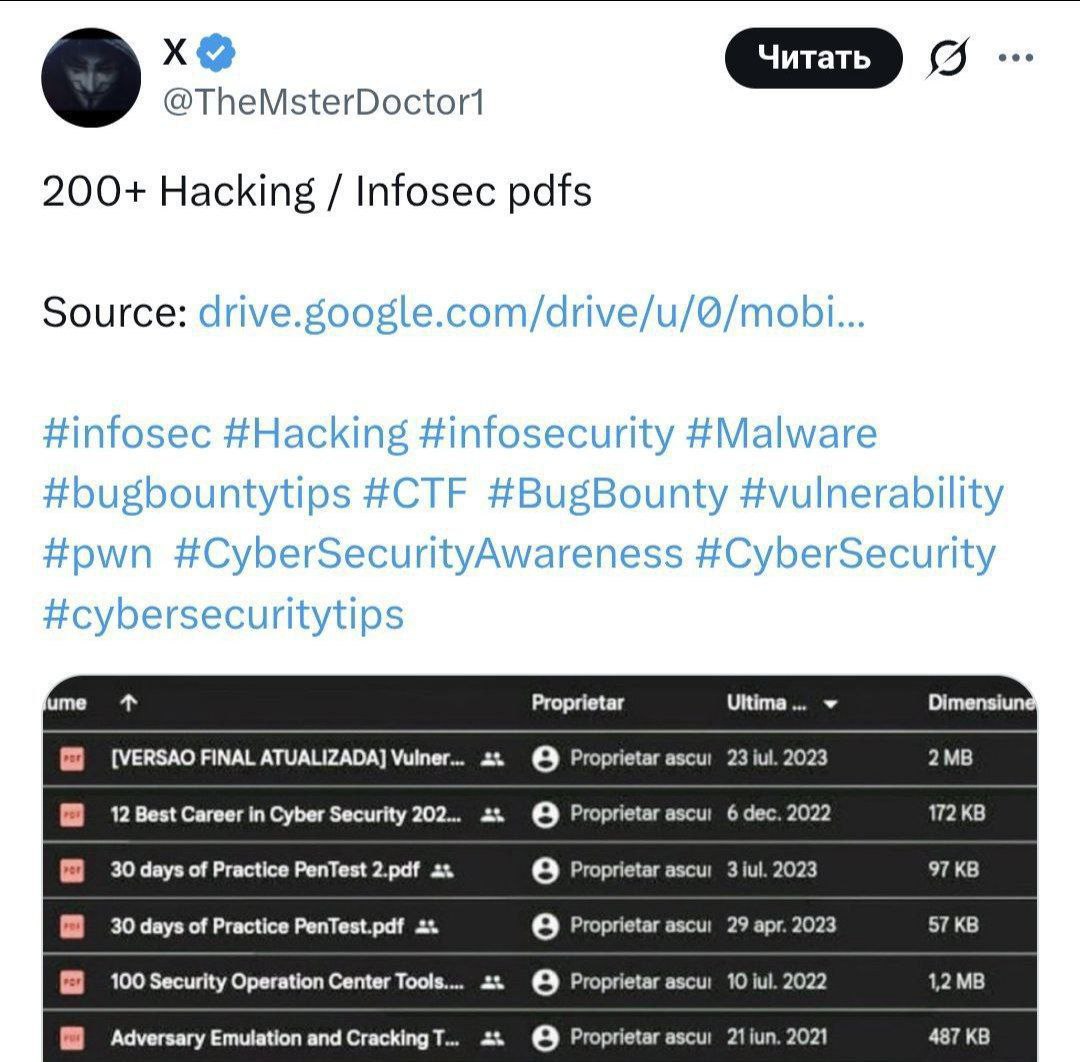Image resolution: width=1080 pixels, height=1062 pixels.
Task: Open the drive.google.com source link
Action: tap(532, 313)
